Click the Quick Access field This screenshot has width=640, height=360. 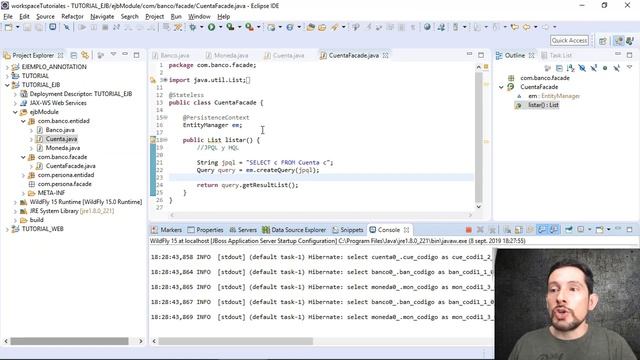[x=569, y=40]
